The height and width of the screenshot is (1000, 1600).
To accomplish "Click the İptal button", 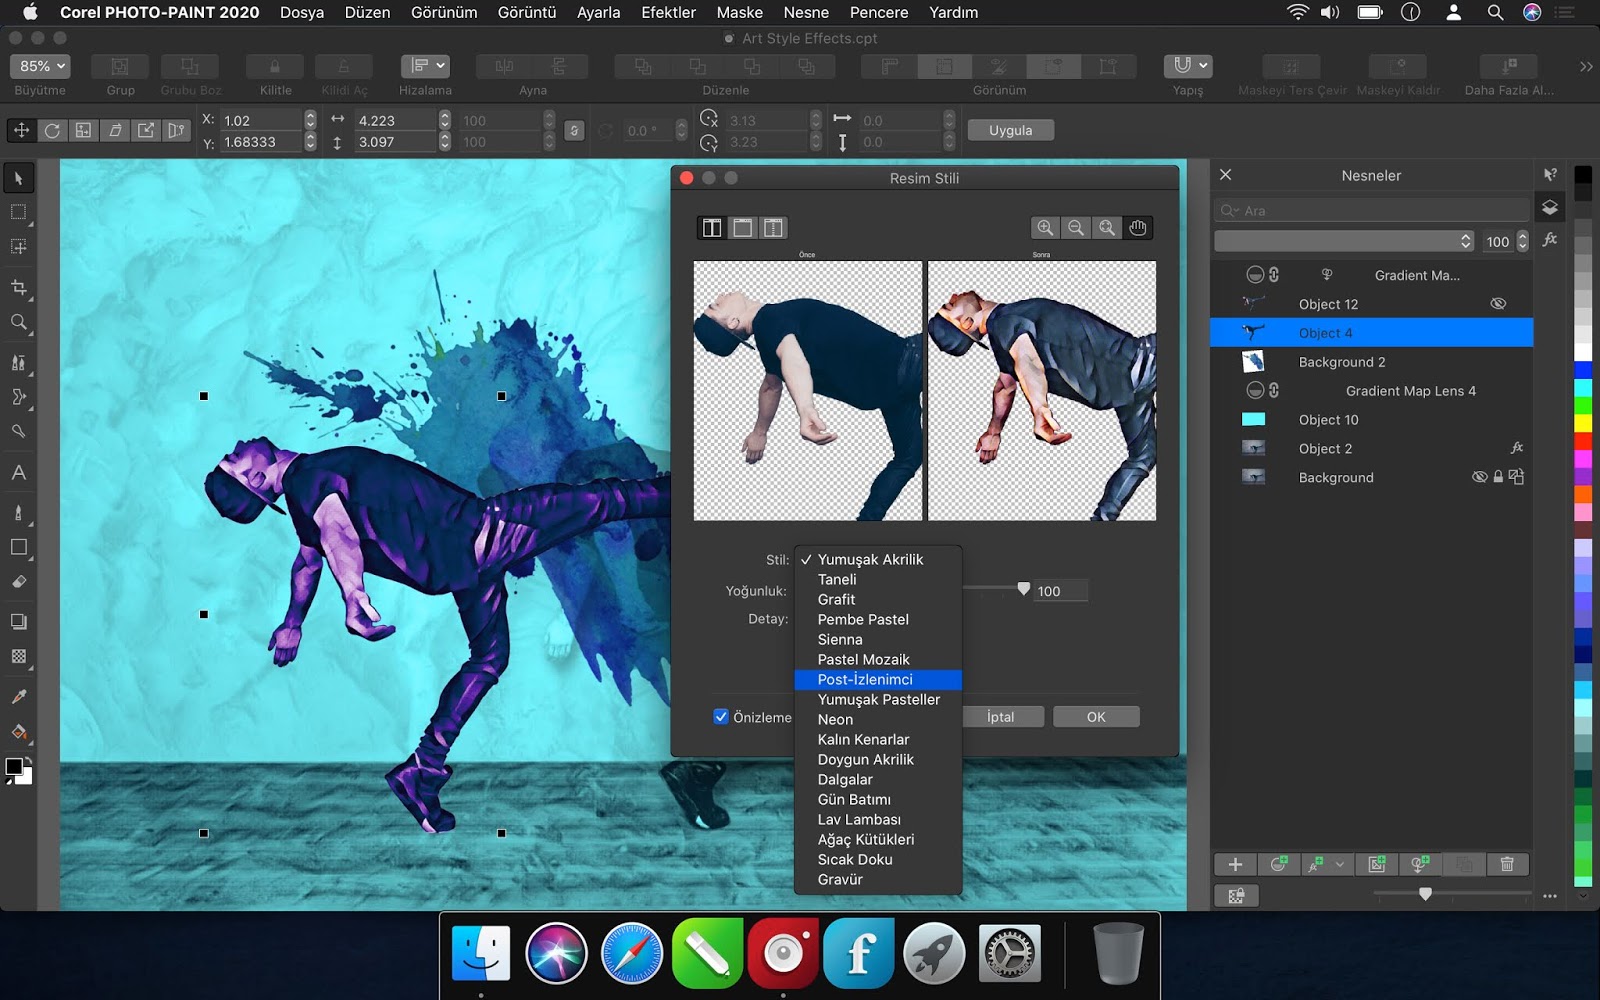I will click(1001, 717).
